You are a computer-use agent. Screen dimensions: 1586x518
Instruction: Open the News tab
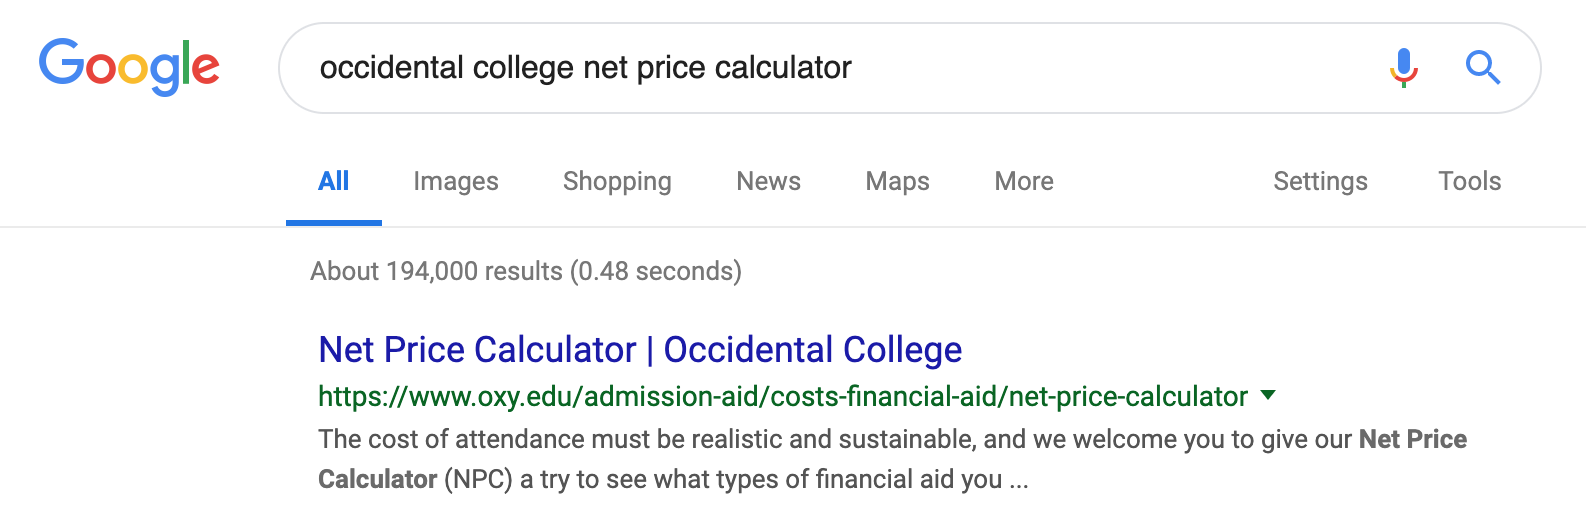tap(768, 181)
